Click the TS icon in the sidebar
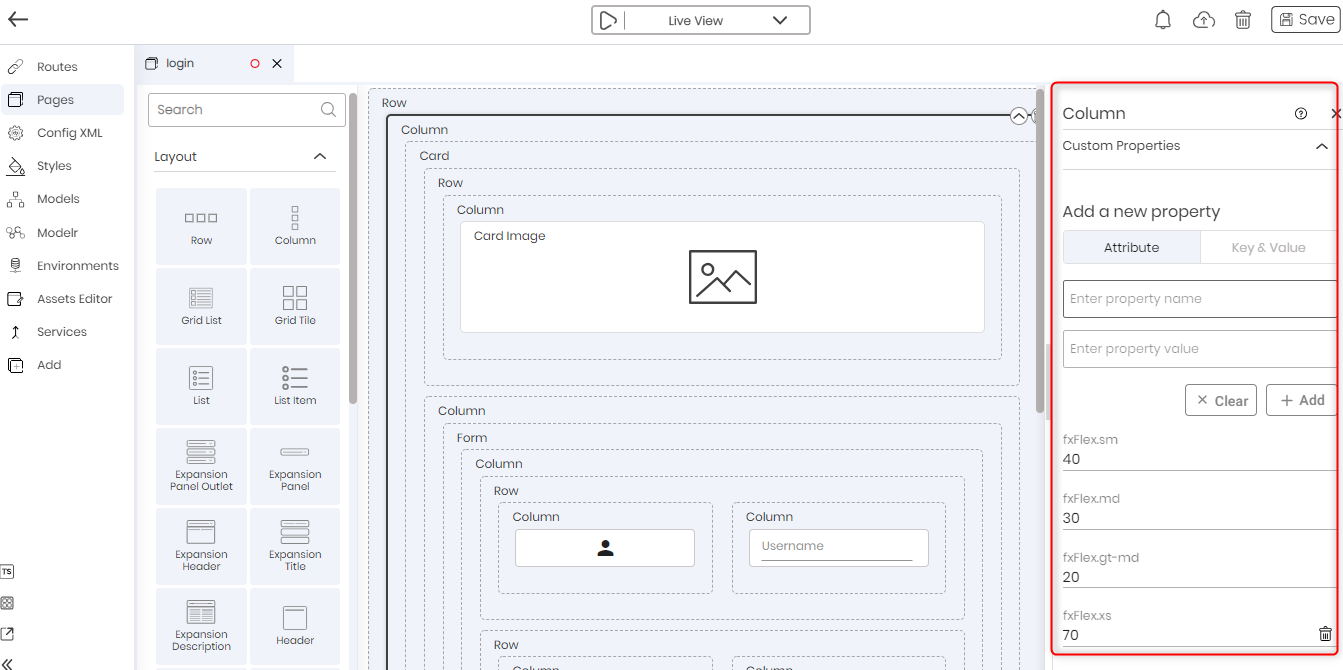 pyautogui.click(x=7, y=572)
